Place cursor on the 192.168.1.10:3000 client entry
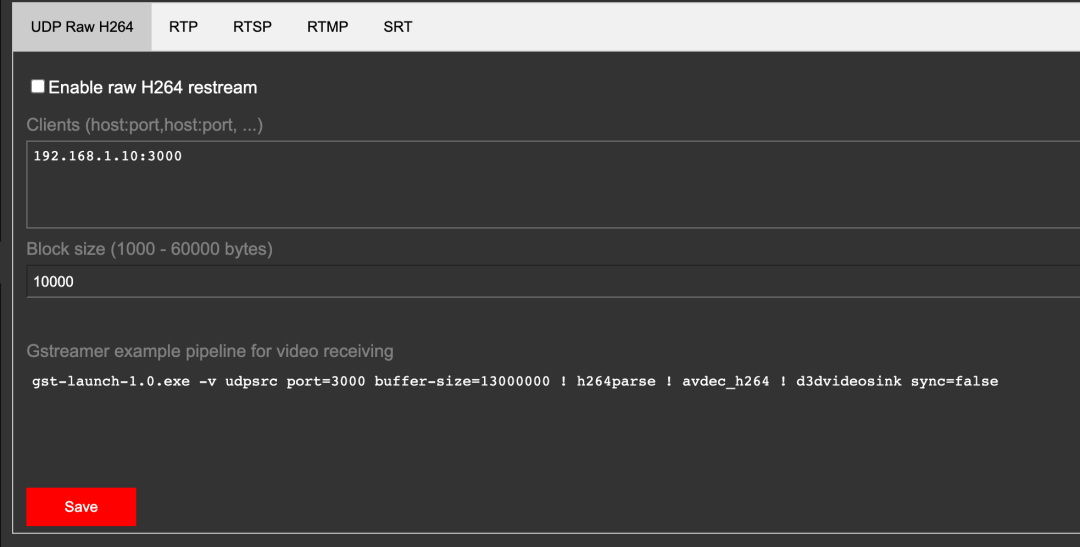 point(108,156)
